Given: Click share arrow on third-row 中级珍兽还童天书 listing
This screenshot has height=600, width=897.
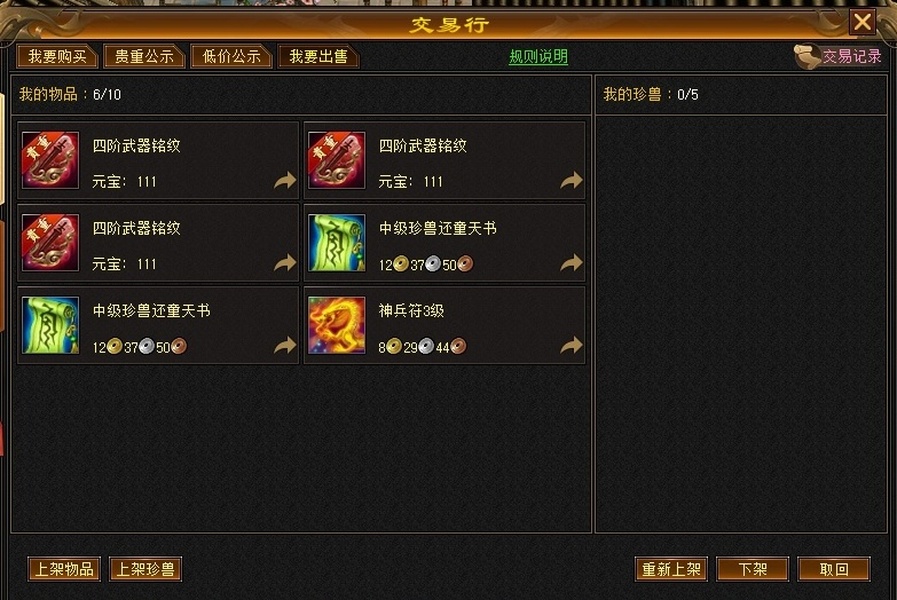Looking at the screenshot, I should tap(285, 345).
